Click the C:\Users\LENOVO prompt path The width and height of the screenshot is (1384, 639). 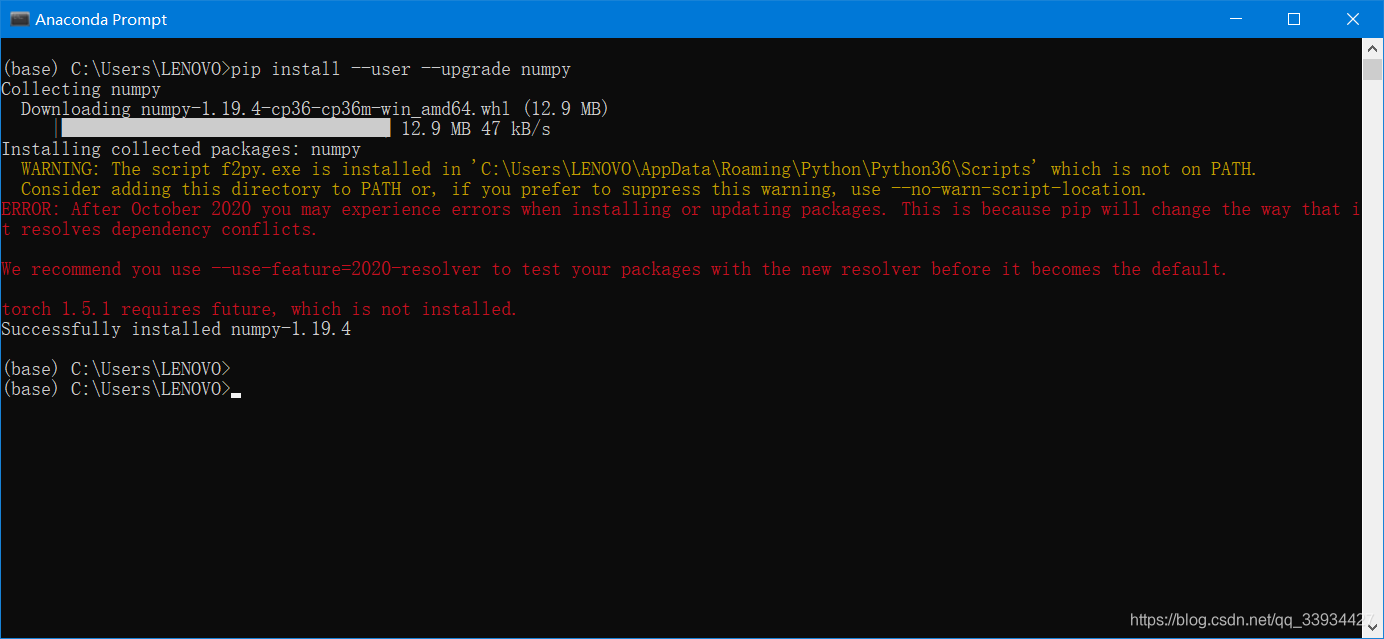(x=146, y=68)
